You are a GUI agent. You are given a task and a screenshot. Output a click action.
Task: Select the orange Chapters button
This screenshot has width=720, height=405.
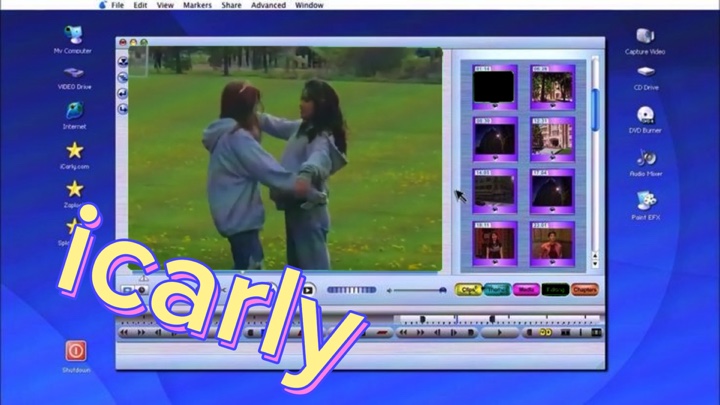click(x=584, y=290)
